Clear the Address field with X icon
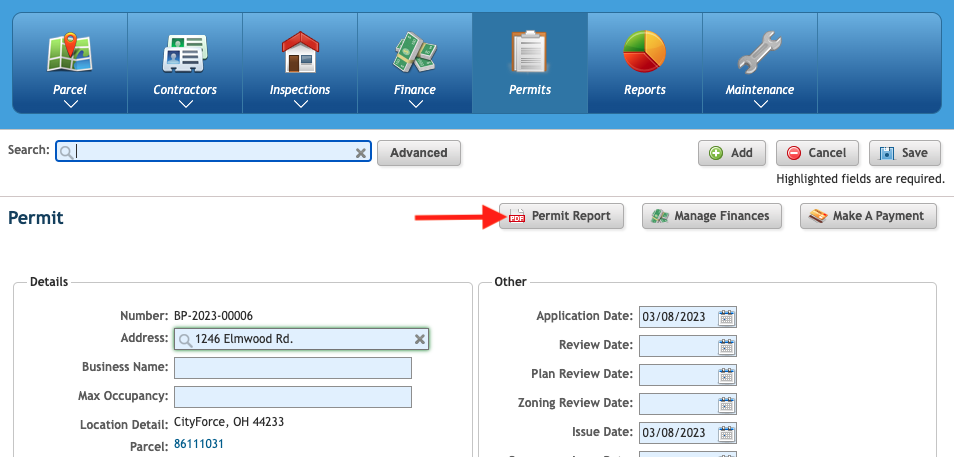Viewport: 954px width, 457px height. (x=420, y=339)
